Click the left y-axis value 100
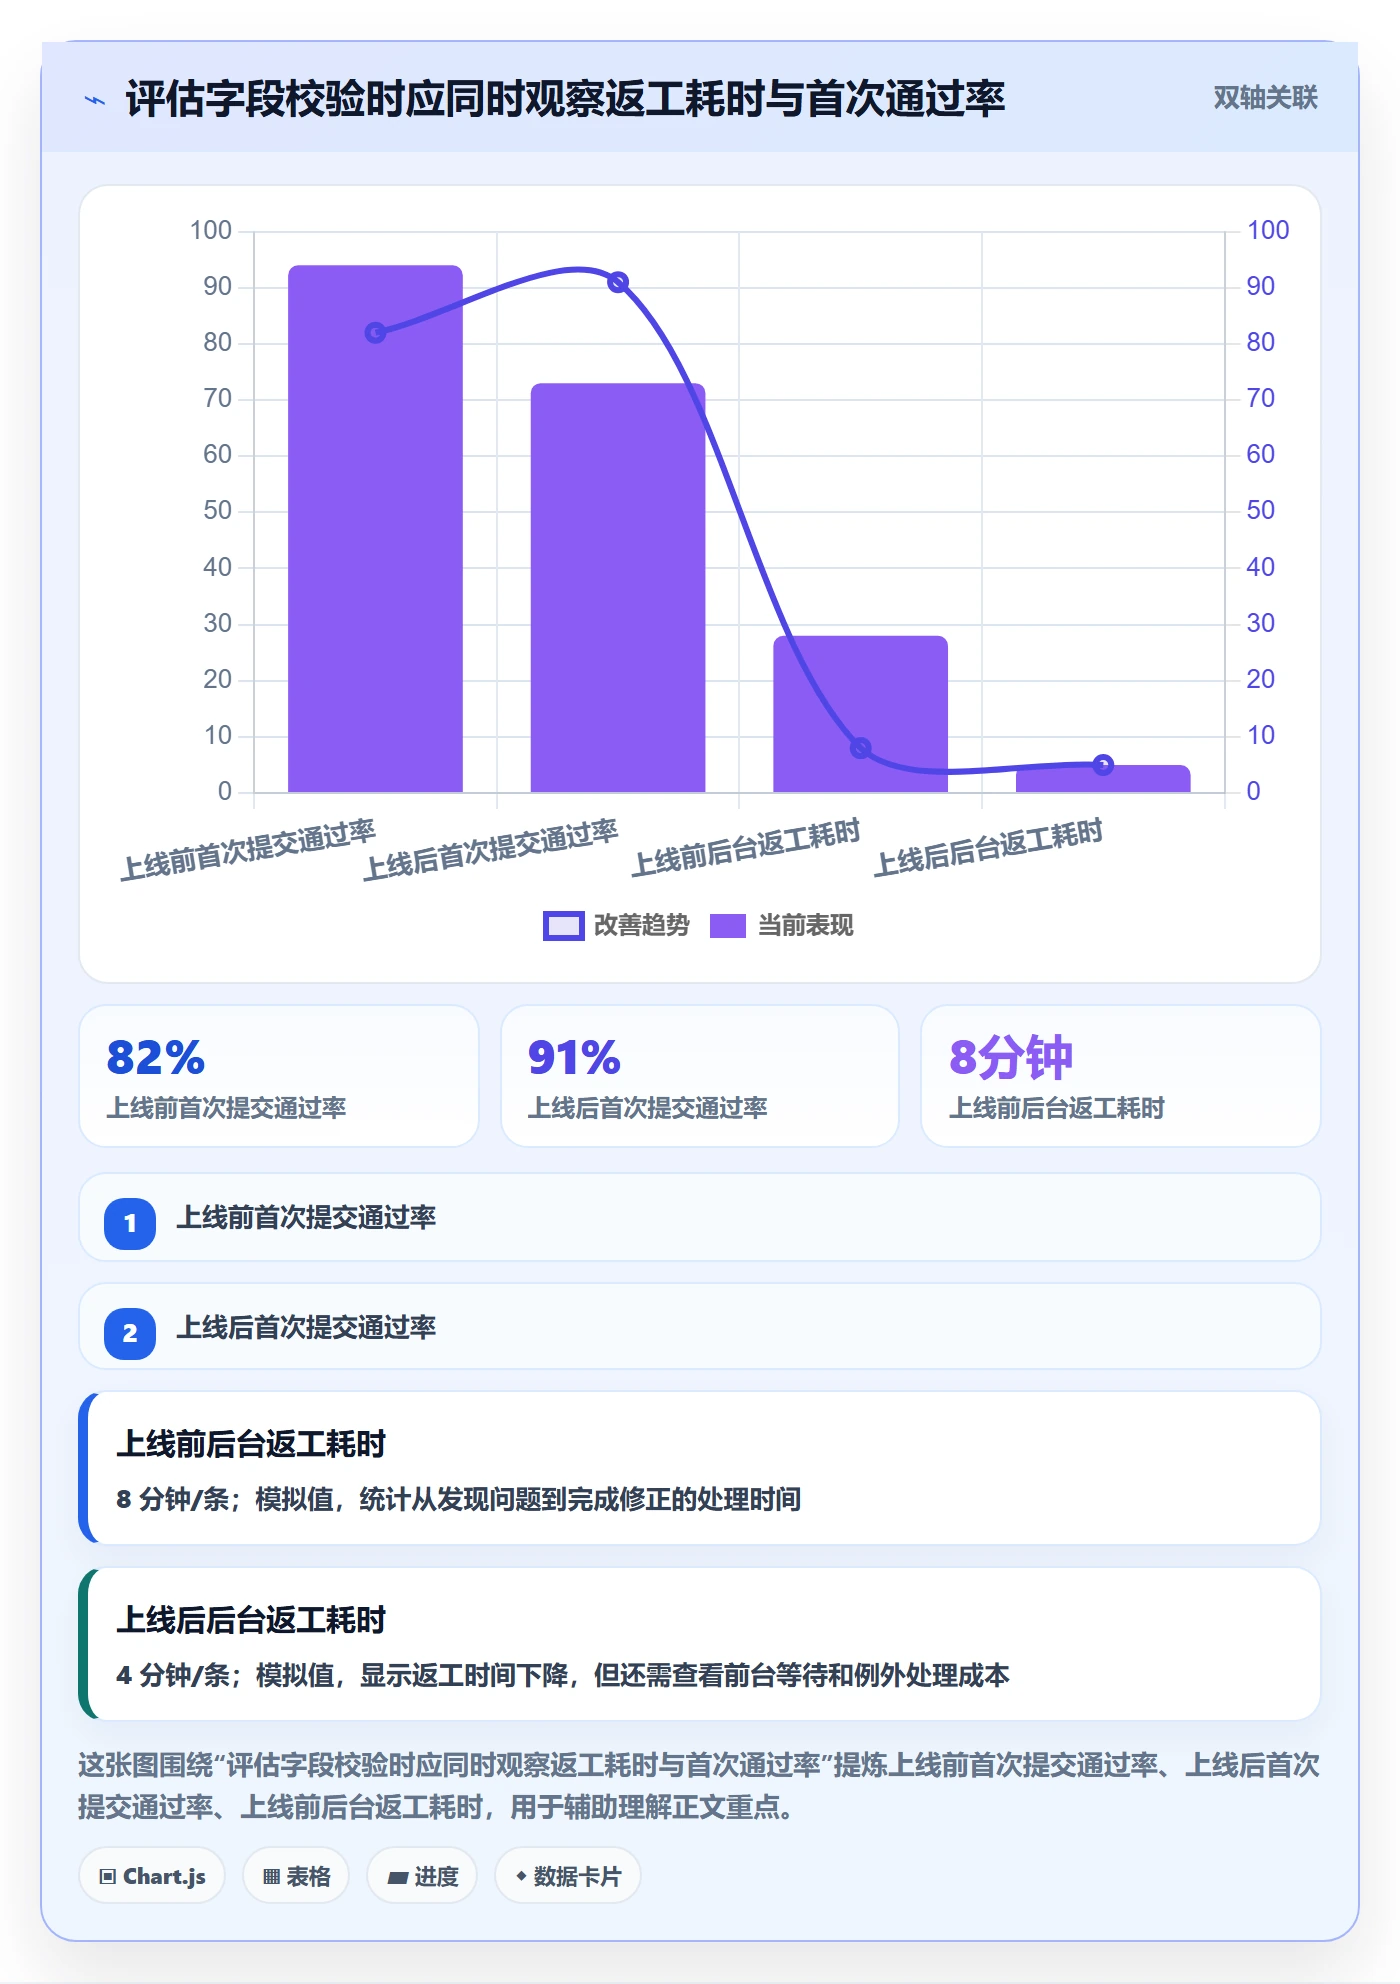Viewport: 1400px width, 1984px height. tap(211, 231)
